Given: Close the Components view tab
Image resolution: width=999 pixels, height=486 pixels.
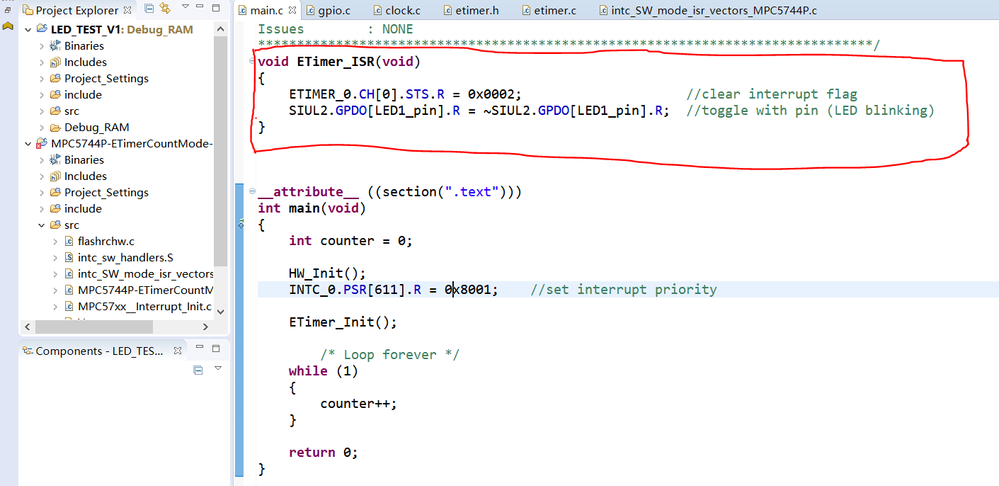Looking at the screenshot, I should pyautogui.click(x=178, y=351).
